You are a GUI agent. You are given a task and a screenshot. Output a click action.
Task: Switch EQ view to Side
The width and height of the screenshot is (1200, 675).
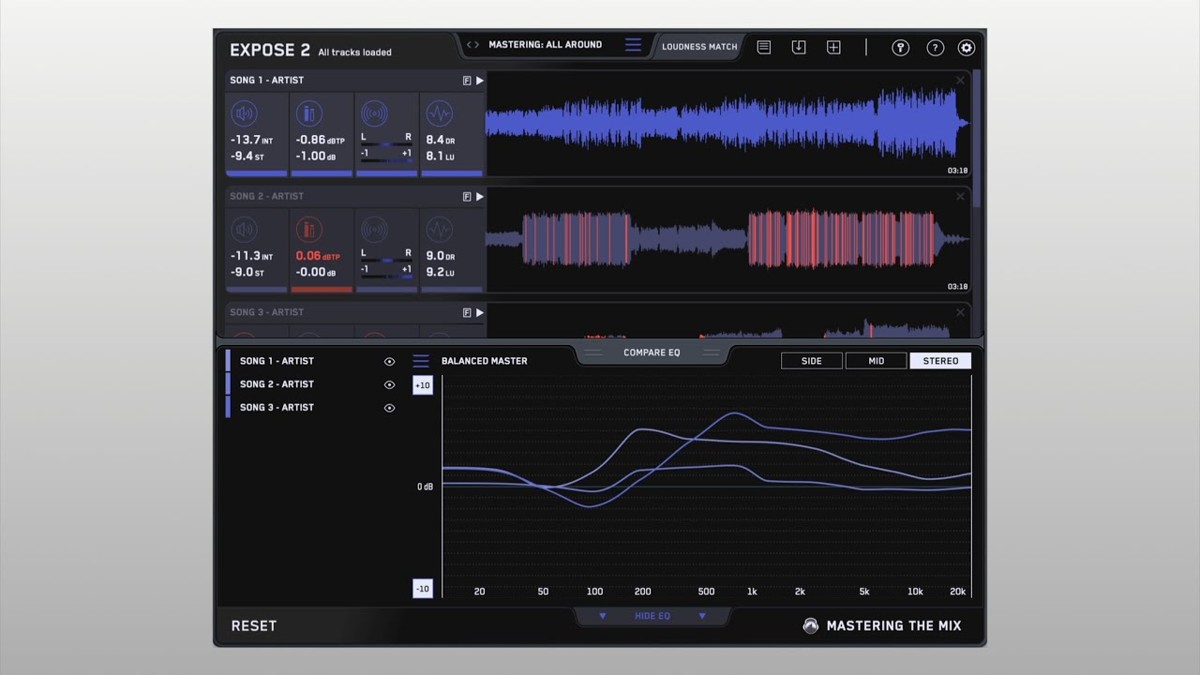[812, 361]
